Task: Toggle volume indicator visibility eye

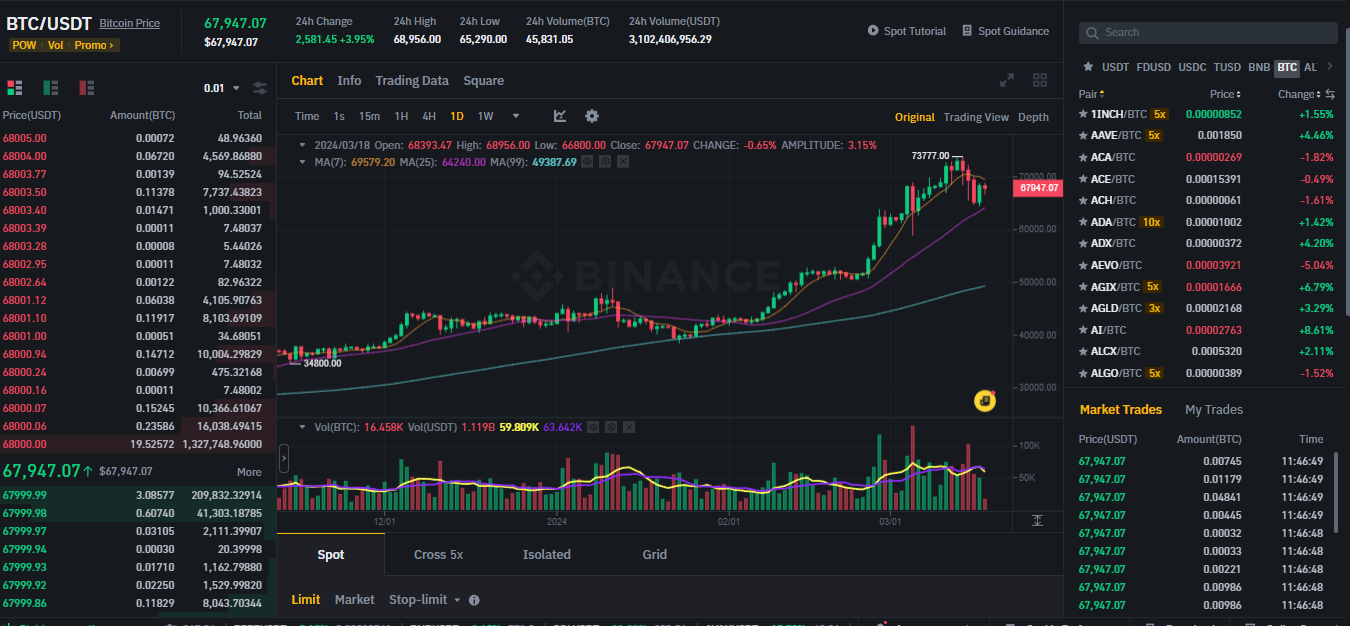Action: [592, 427]
